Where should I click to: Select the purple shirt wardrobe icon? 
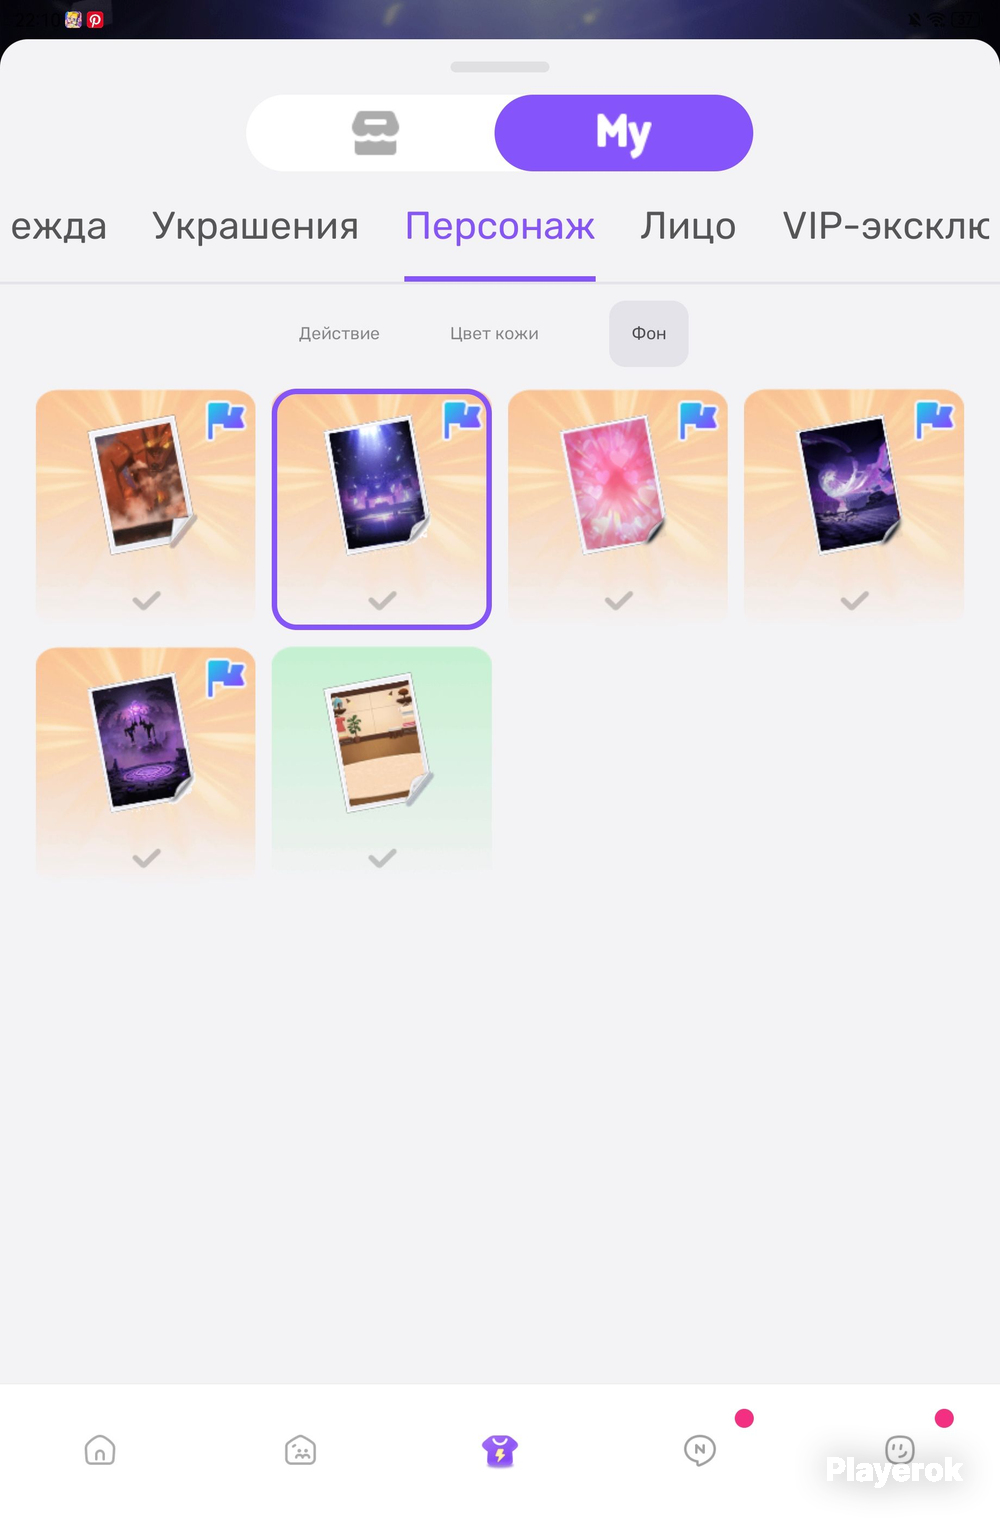point(500,1450)
